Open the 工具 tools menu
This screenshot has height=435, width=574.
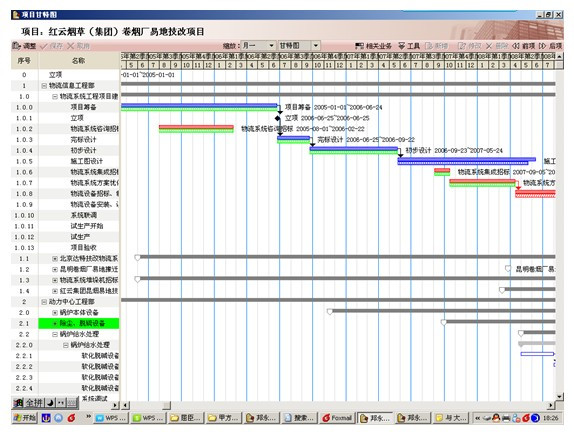point(409,46)
